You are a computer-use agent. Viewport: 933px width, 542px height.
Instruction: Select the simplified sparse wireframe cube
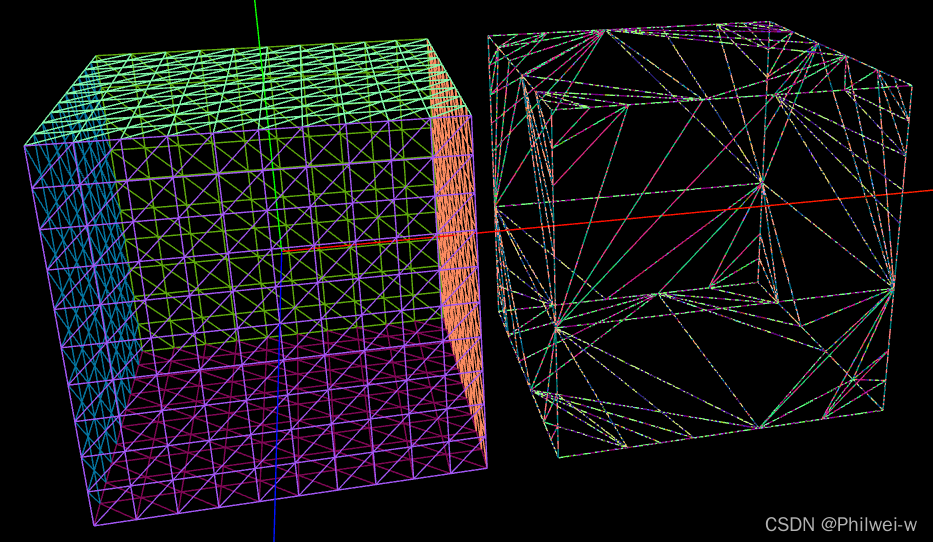pyautogui.click(x=700, y=240)
